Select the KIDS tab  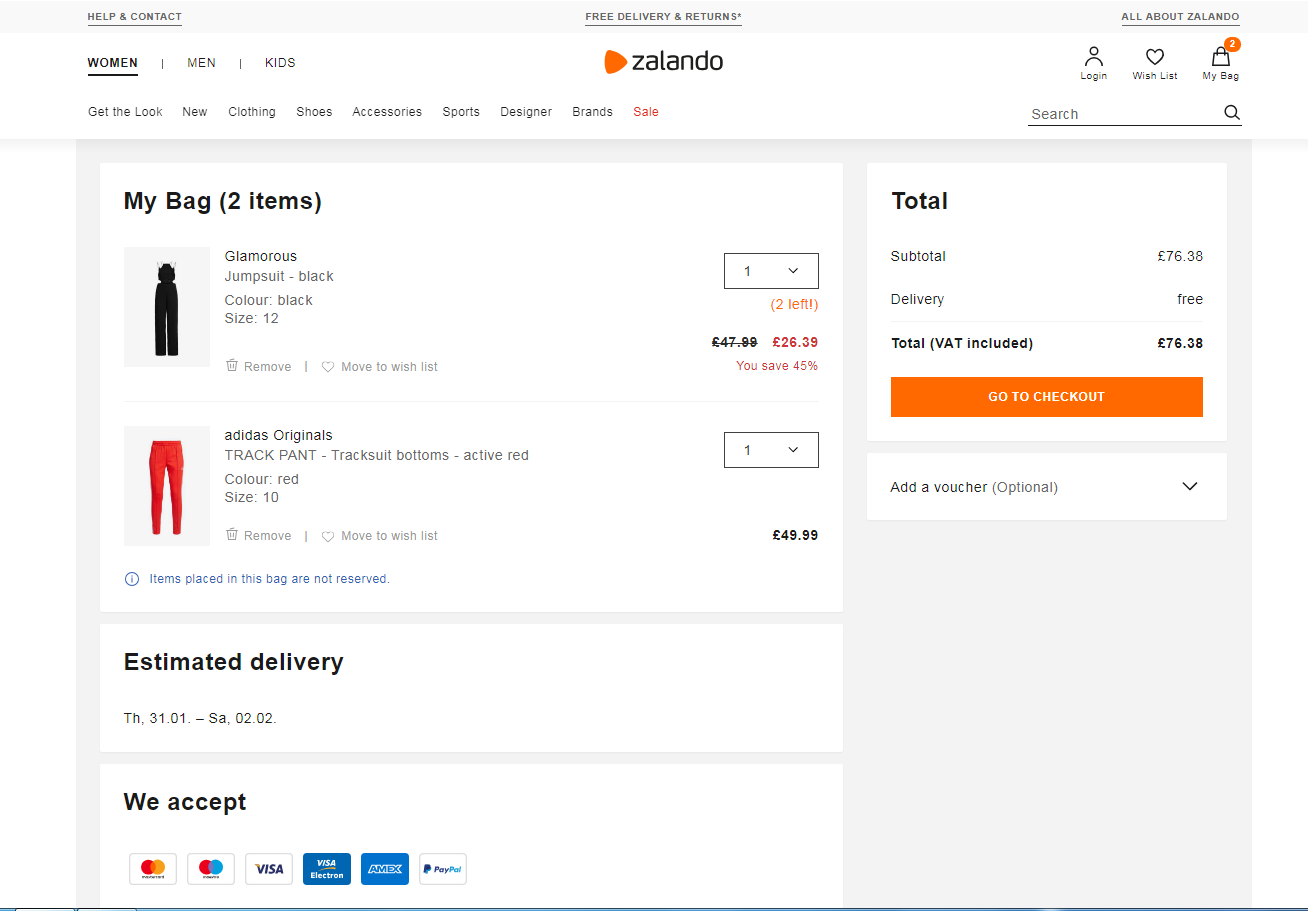(x=280, y=63)
